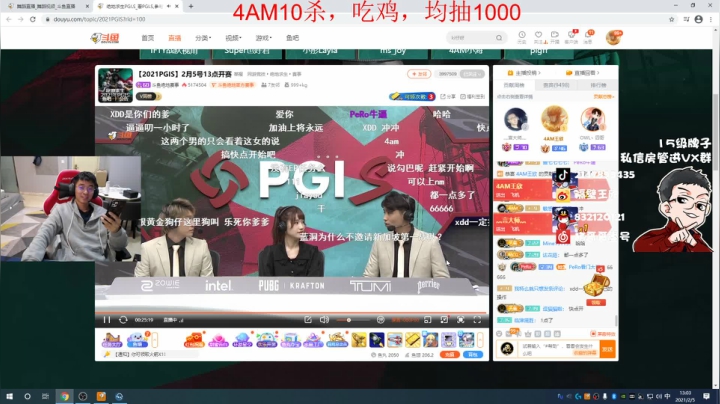Click the room cover thumbnail
Viewport: 720px width, 404px height.
[115, 85]
